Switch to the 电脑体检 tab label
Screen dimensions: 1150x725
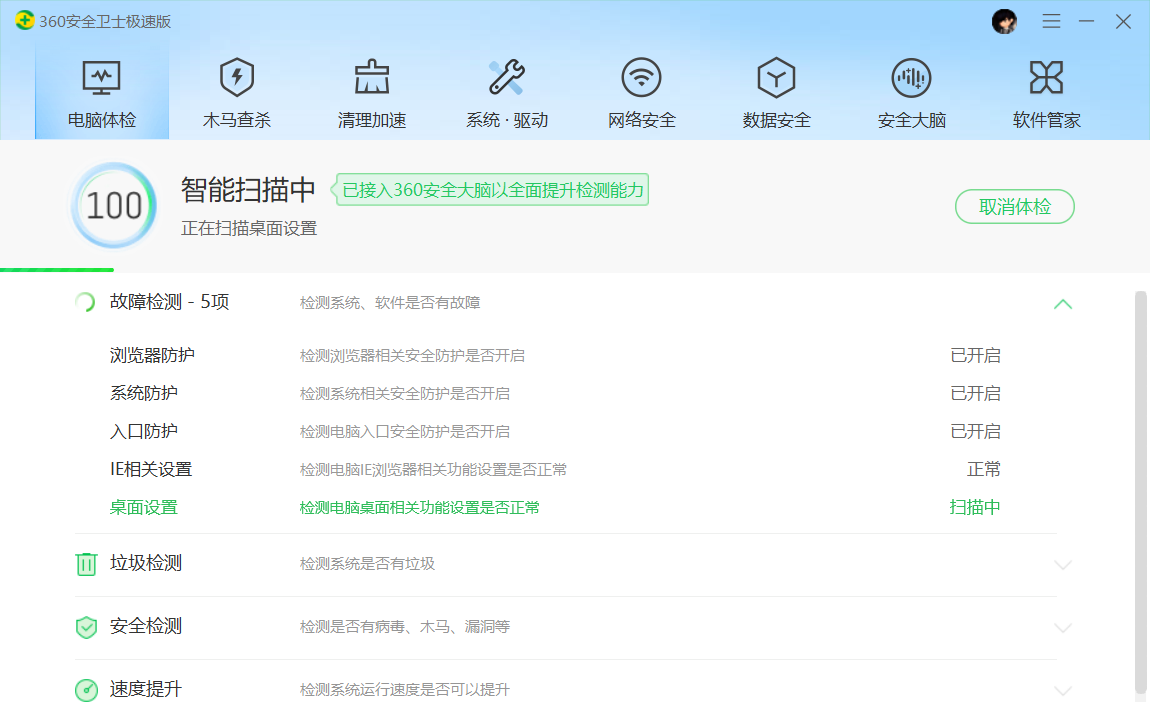[101, 120]
